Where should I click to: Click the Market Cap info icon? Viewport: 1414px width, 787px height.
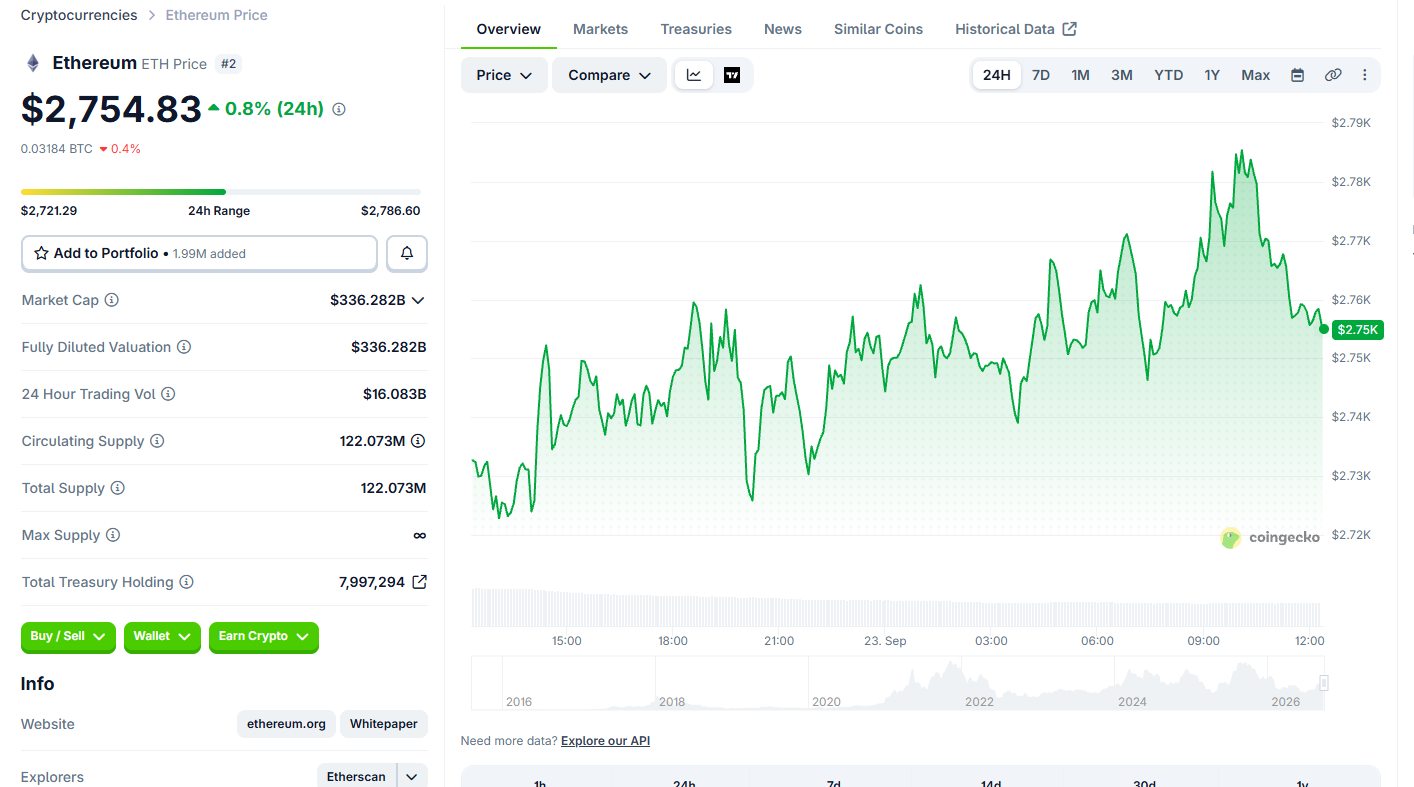coord(112,300)
